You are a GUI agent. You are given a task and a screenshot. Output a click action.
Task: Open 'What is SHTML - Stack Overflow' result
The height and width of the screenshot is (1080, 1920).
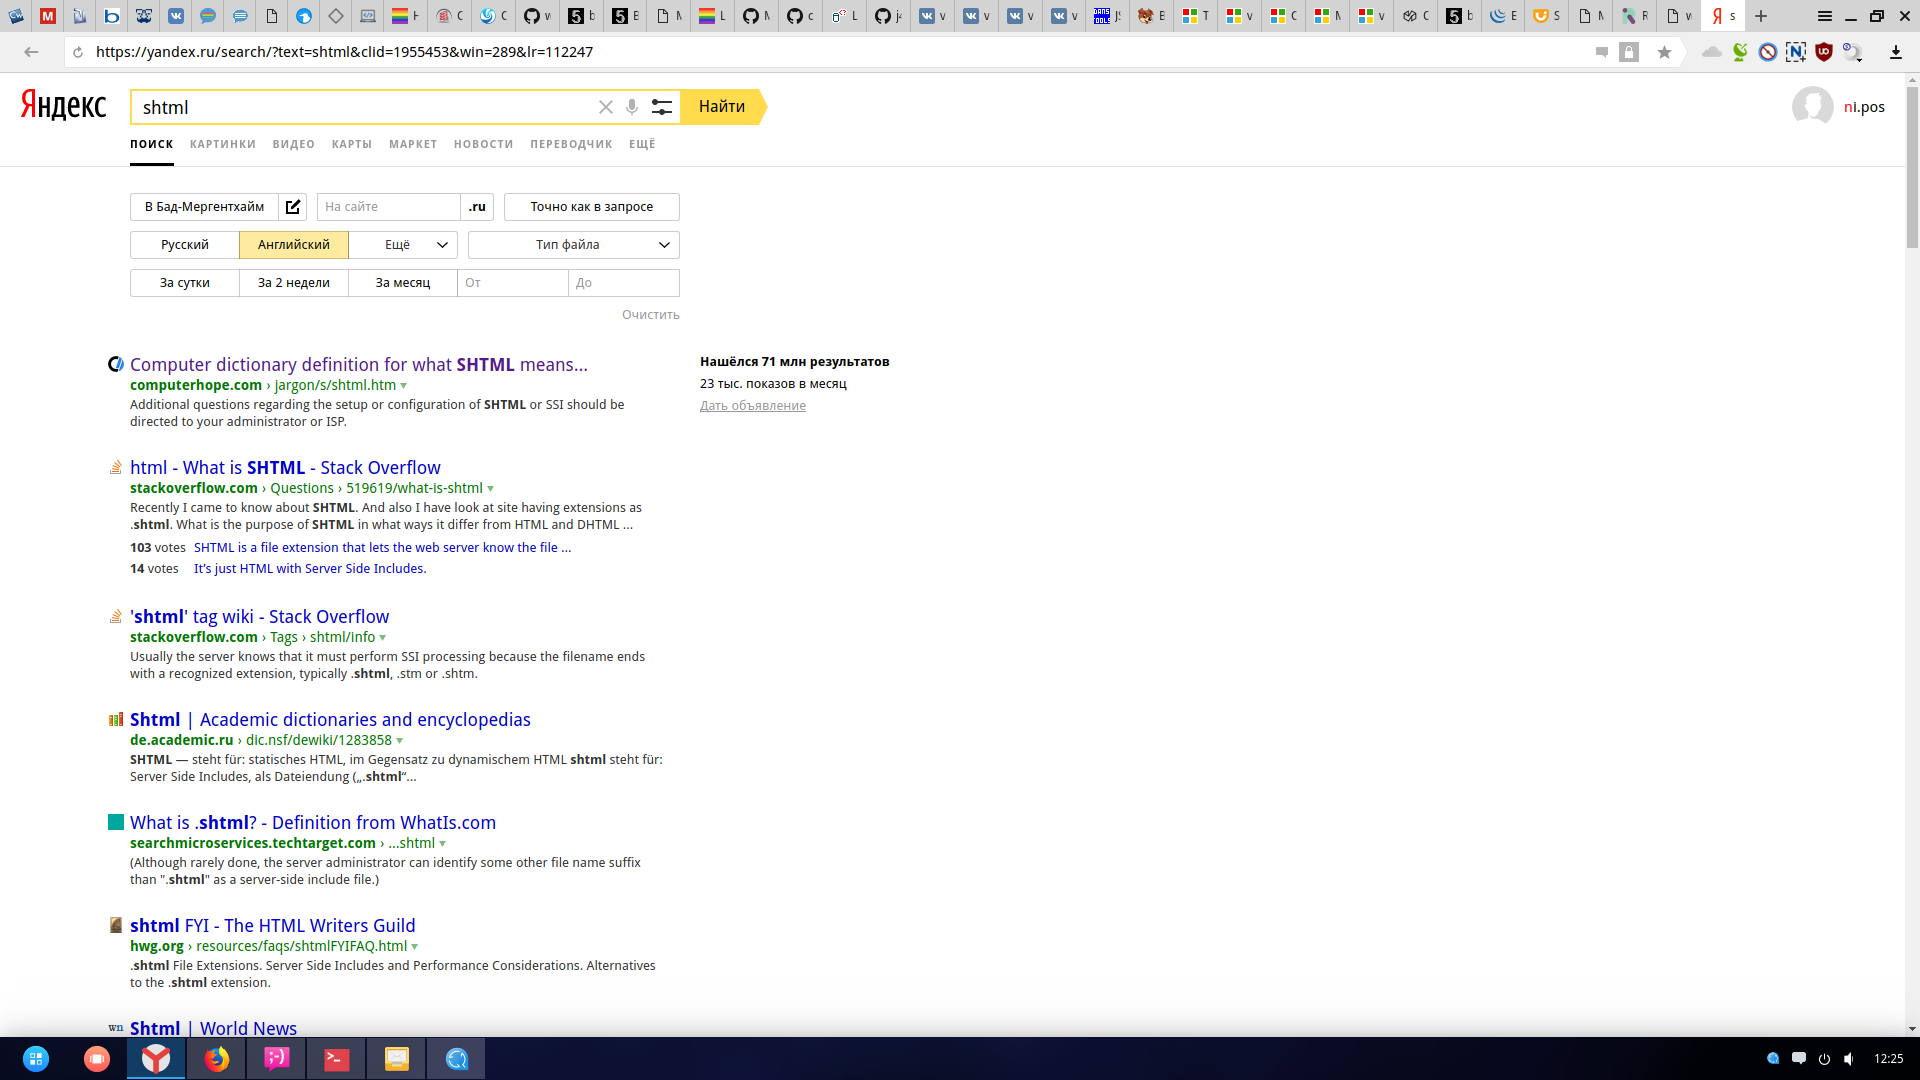[285, 467]
